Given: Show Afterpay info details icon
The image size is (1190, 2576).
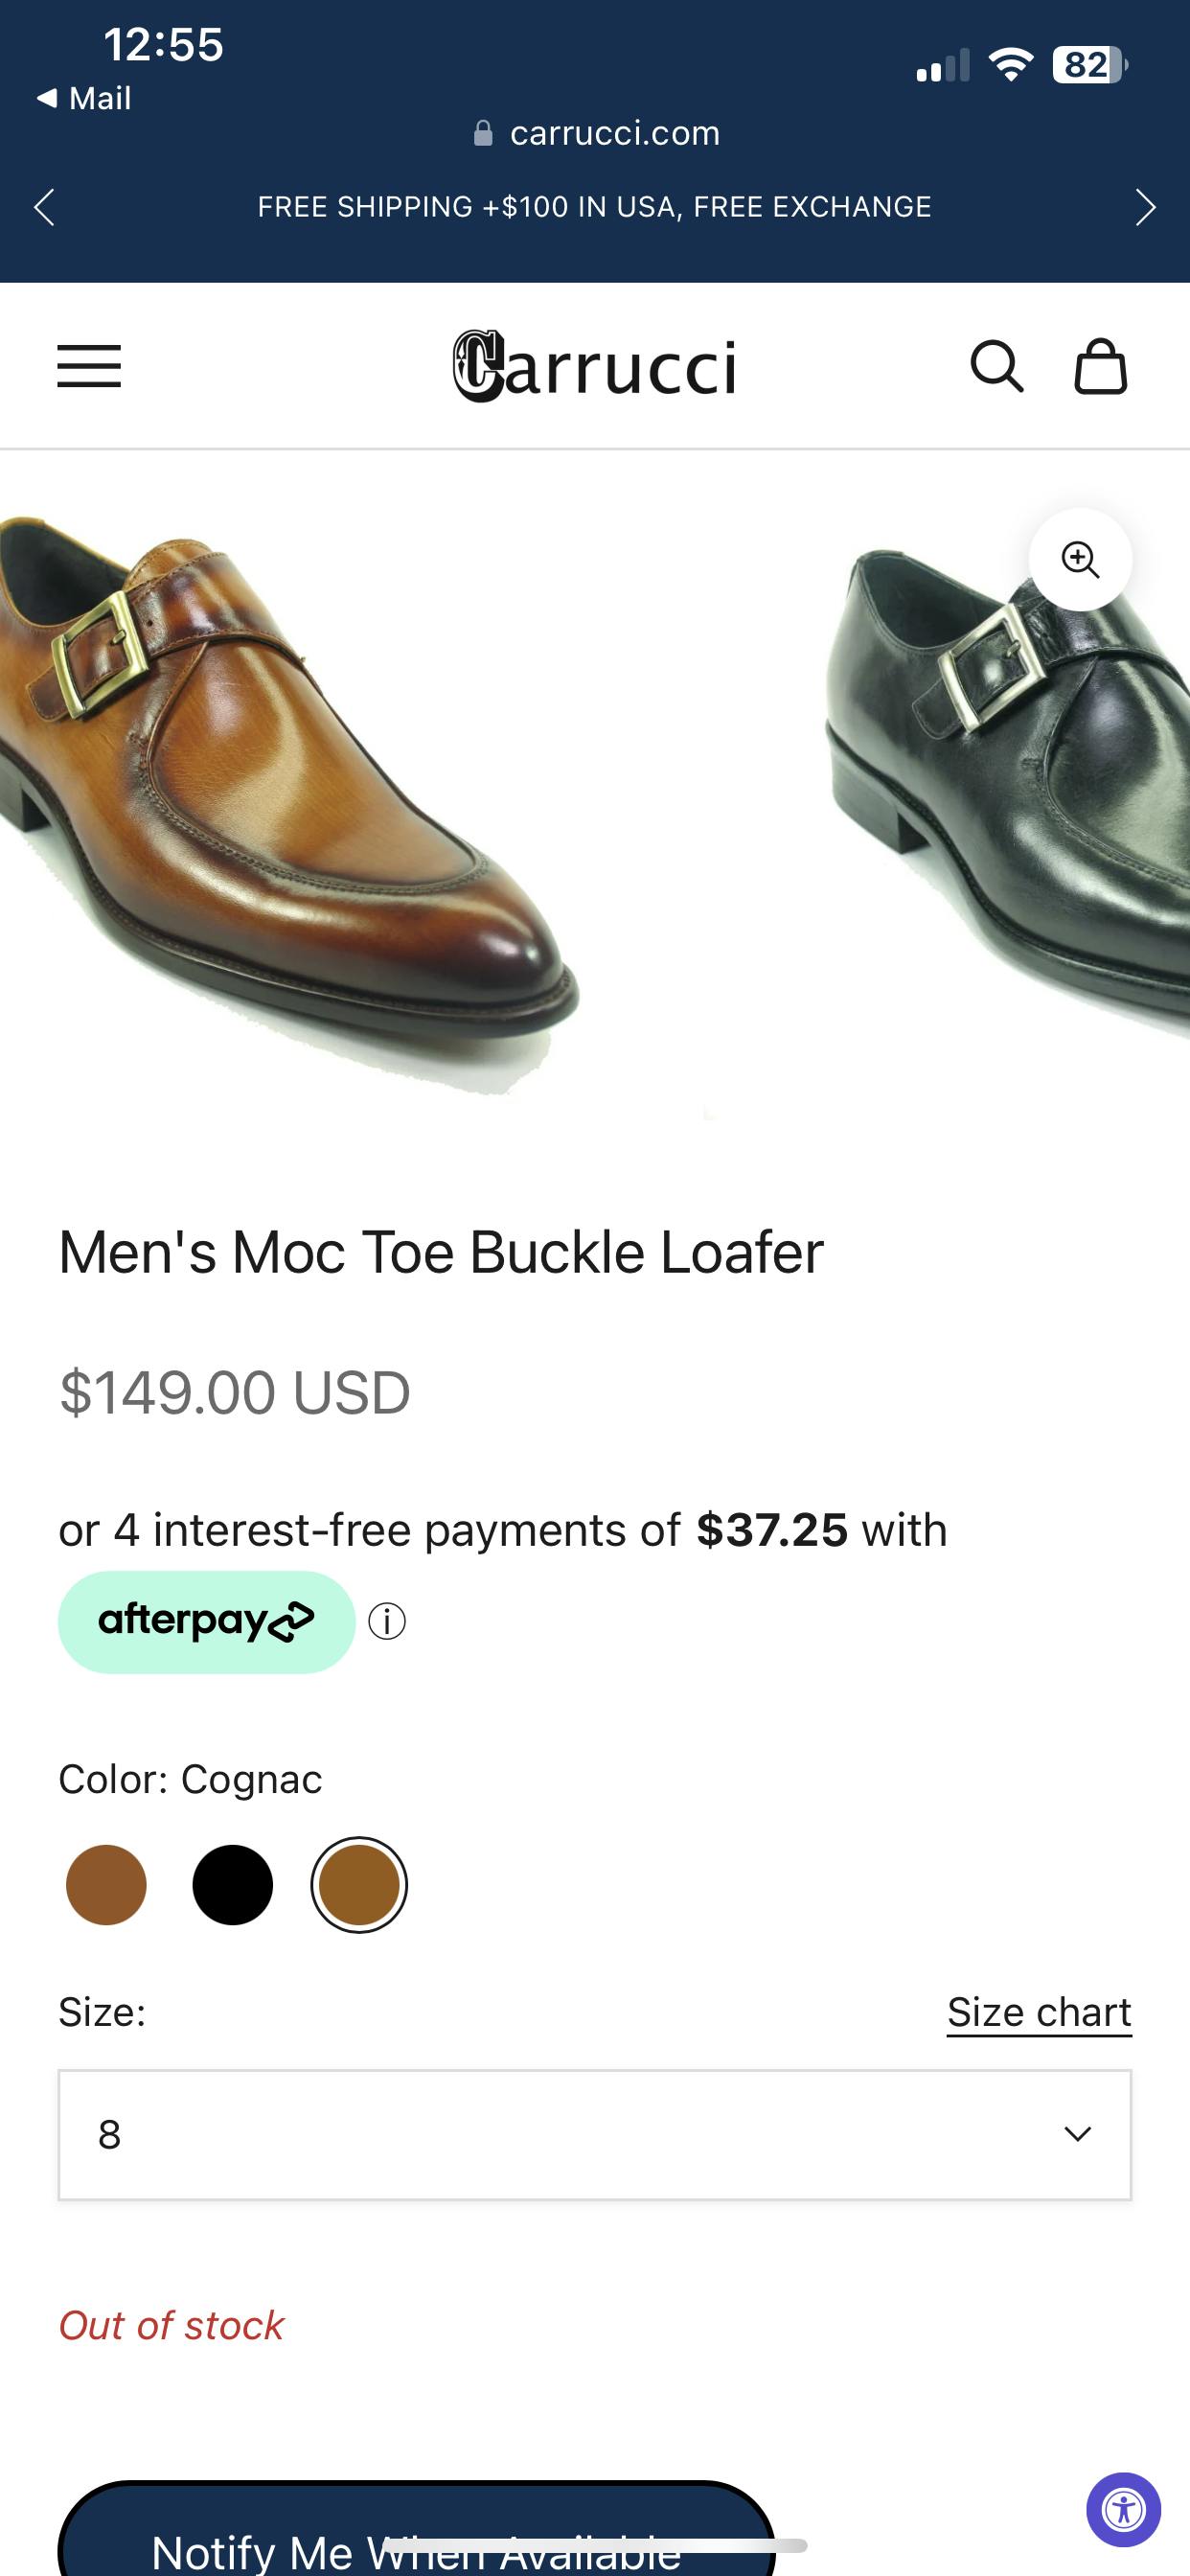Looking at the screenshot, I should pos(387,1621).
